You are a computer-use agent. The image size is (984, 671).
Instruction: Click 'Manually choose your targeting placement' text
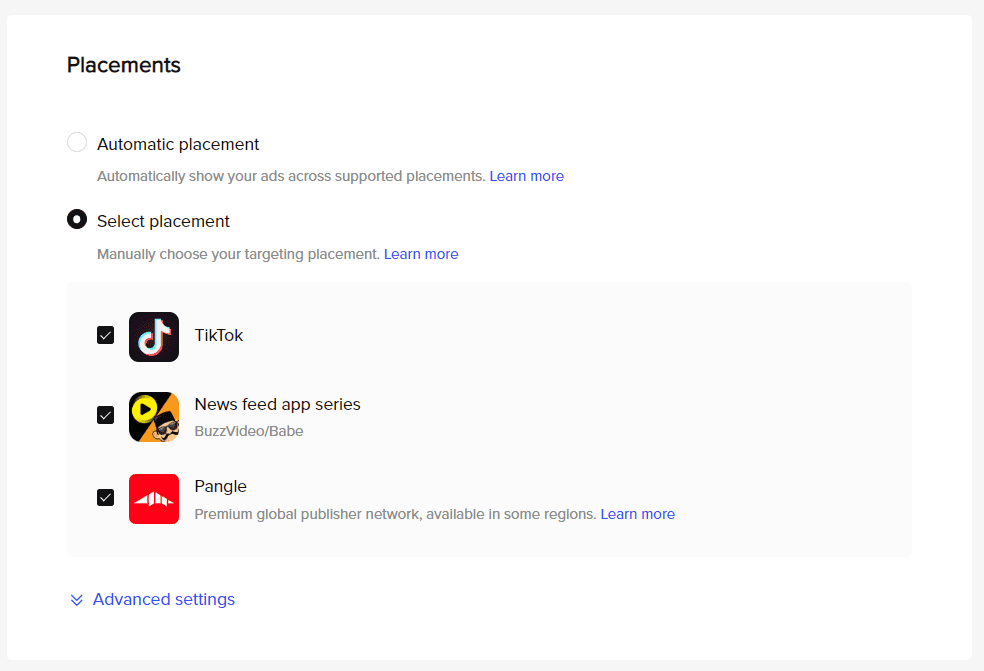[238, 254]
